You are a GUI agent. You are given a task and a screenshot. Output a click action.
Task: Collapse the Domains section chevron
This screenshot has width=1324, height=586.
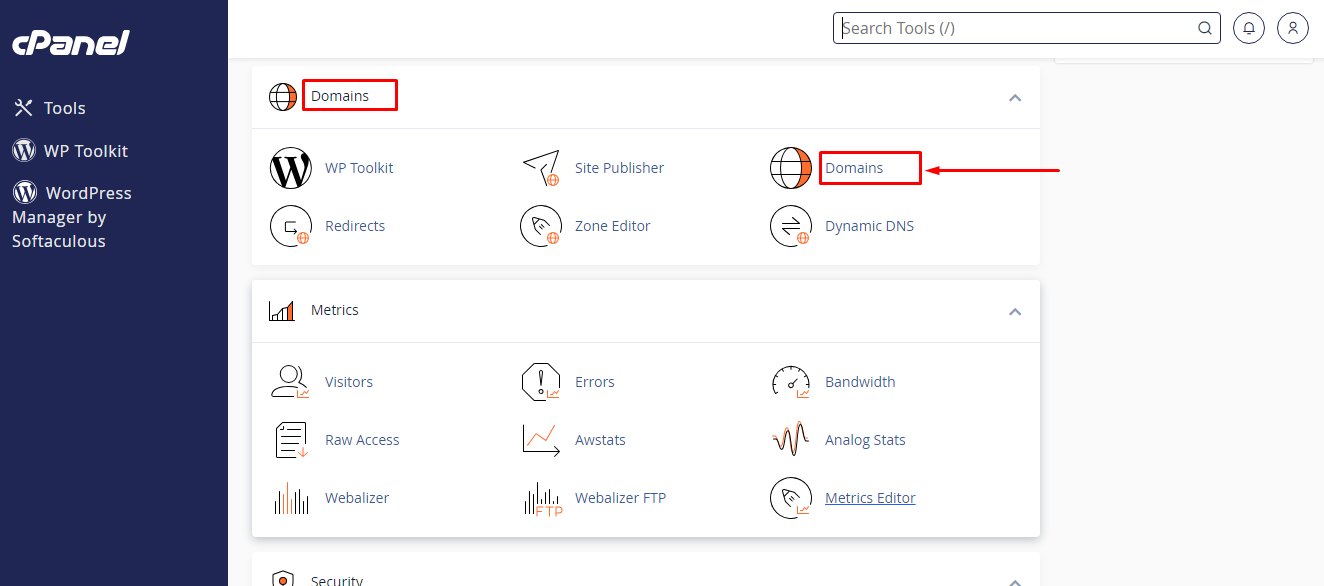[x=1015, y=98]
